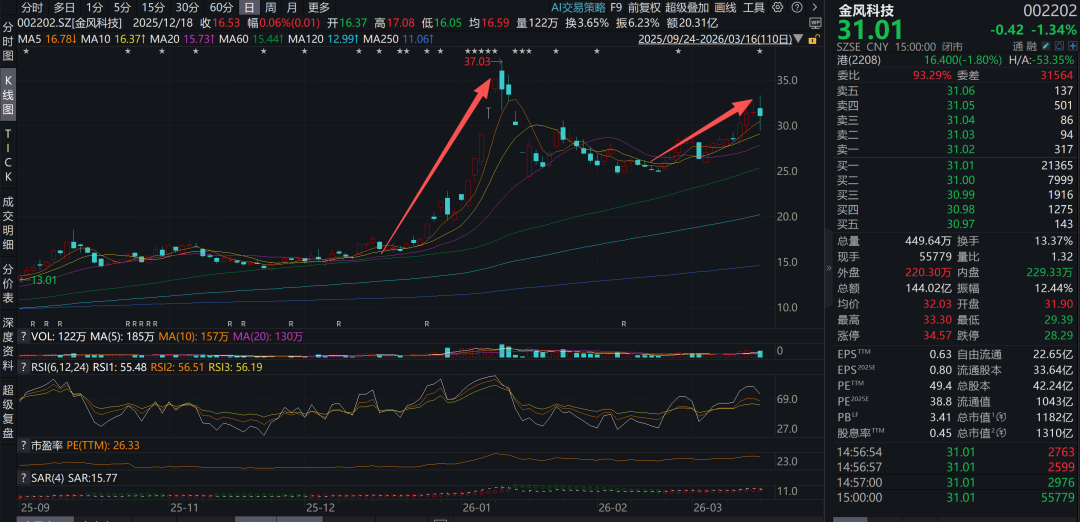Click the pencil note icon beside 通融
This screenshot has height=522, width=1080.
(1047, 47)
